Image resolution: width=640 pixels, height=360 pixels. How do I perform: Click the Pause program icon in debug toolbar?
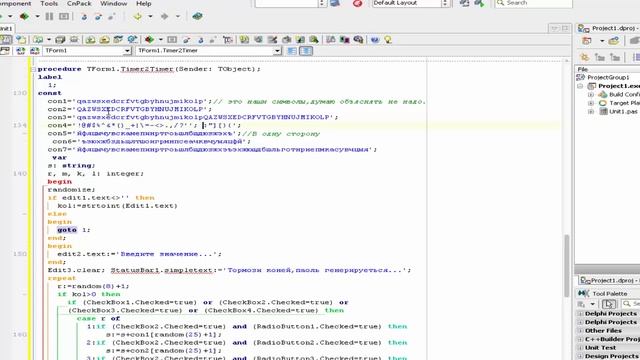(49, 16)
